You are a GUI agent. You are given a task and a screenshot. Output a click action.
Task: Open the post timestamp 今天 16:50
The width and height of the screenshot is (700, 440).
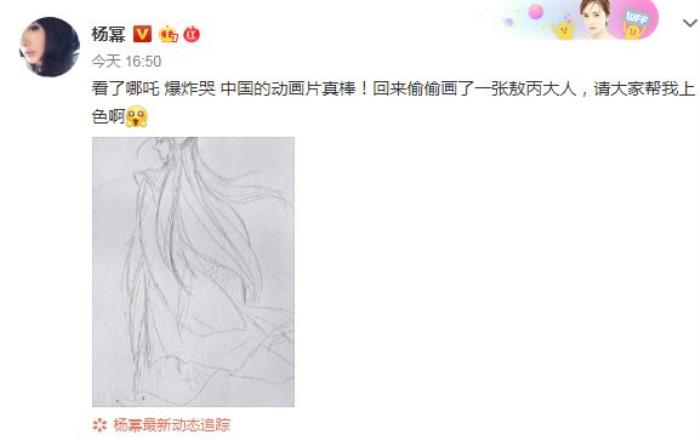126,61
